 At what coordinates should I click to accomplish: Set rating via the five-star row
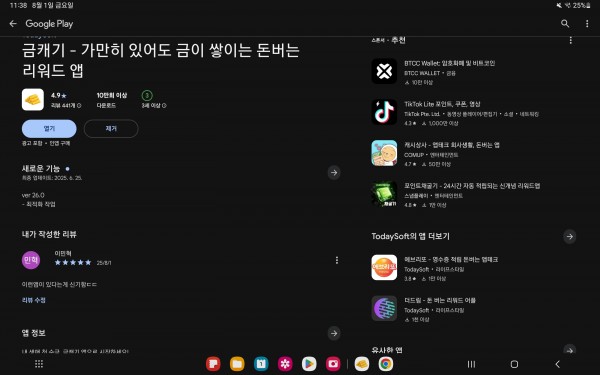[73, 262]
